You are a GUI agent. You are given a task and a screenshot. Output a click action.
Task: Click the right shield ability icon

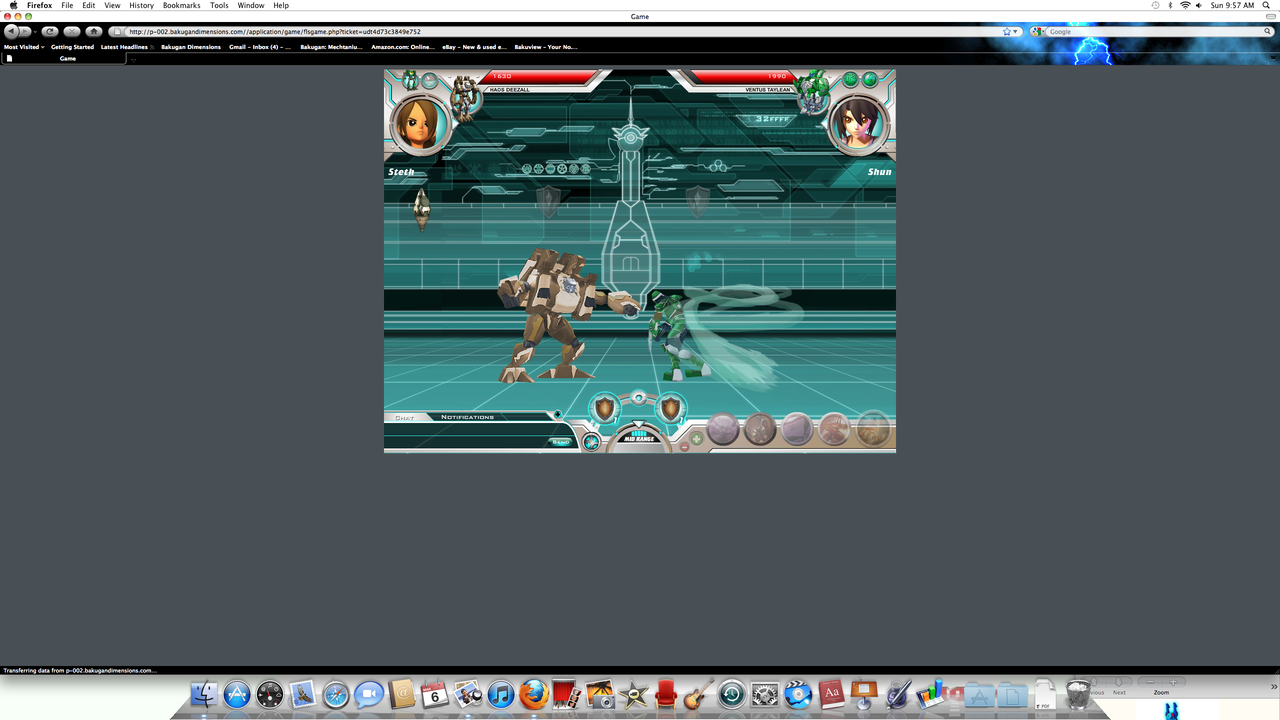coord(670,408)
